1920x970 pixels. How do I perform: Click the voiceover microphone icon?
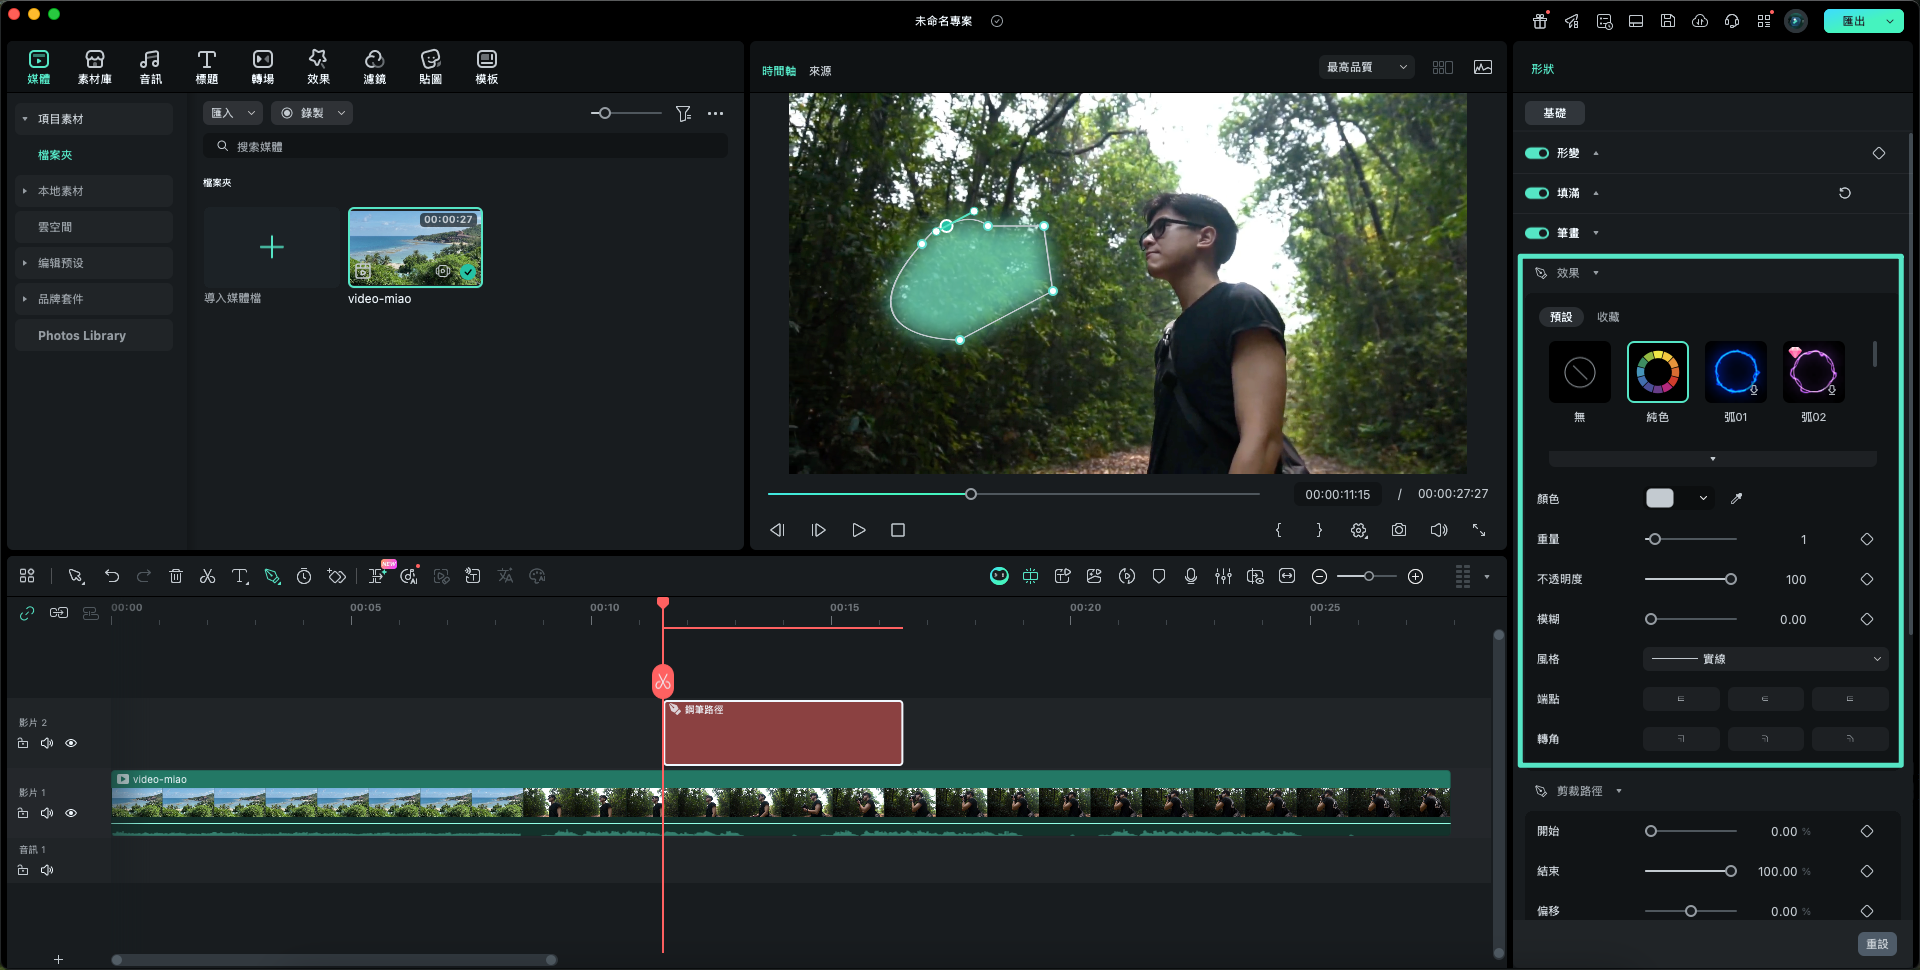[1190, 576]
